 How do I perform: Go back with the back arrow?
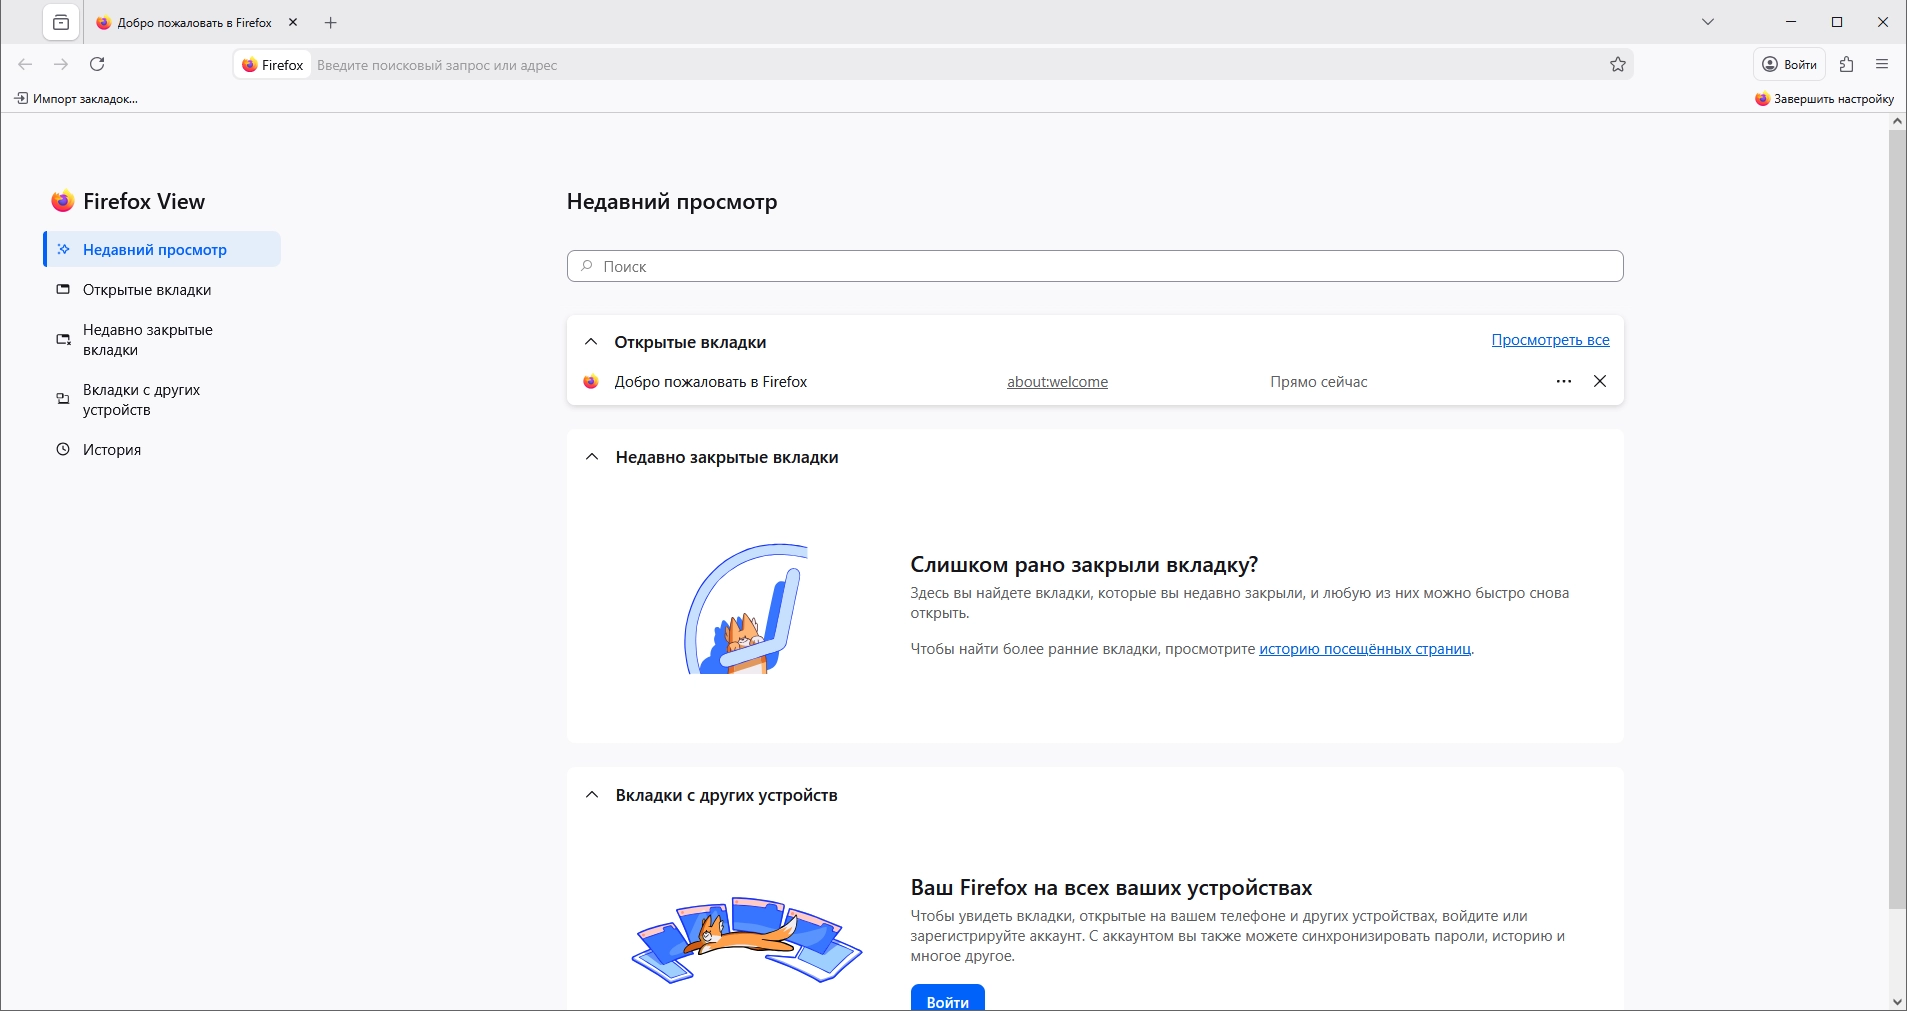pos(25,64)
